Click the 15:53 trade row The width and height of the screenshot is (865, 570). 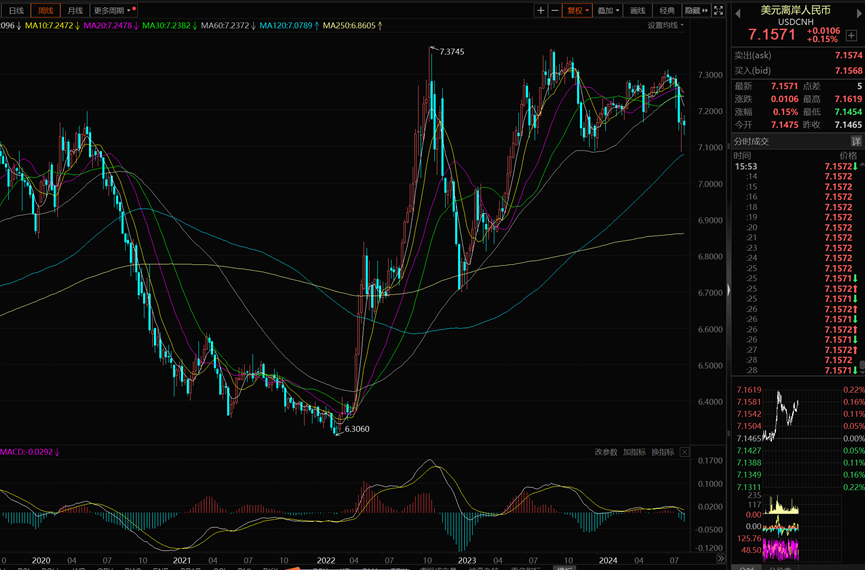click(x=796, y=166)
